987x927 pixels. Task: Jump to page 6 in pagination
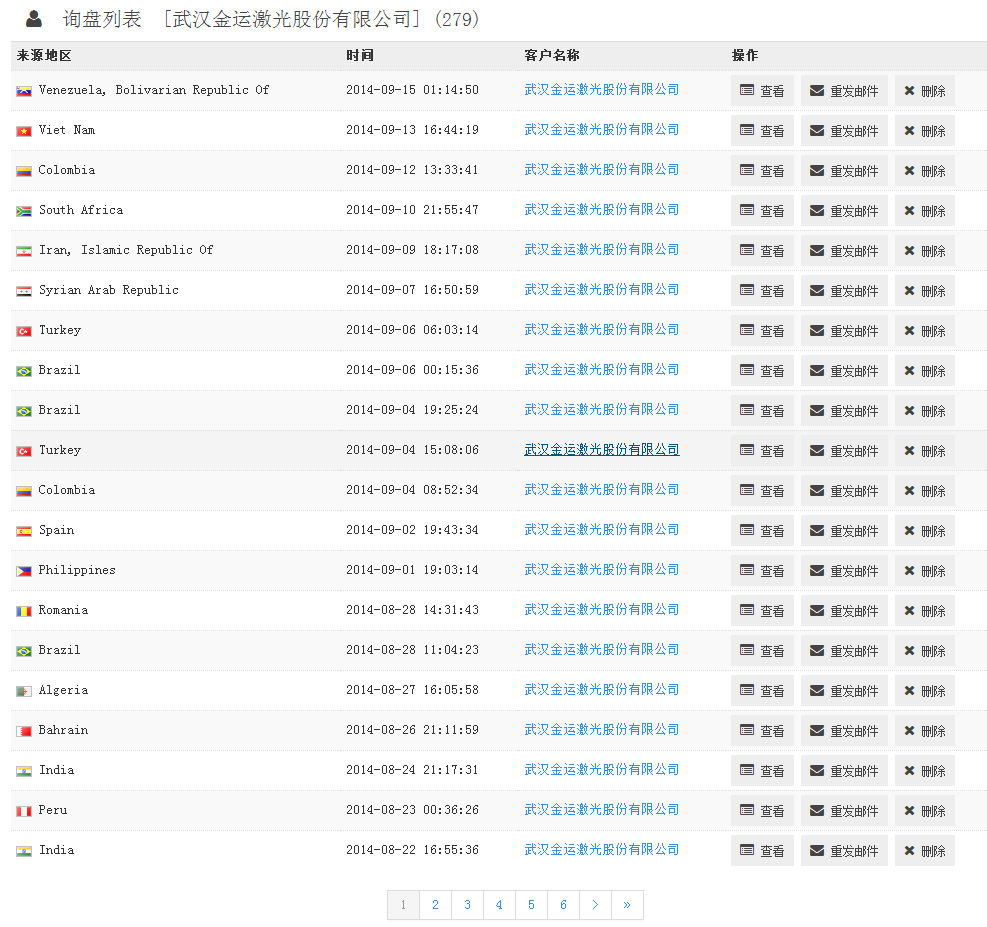pos(563,905)
